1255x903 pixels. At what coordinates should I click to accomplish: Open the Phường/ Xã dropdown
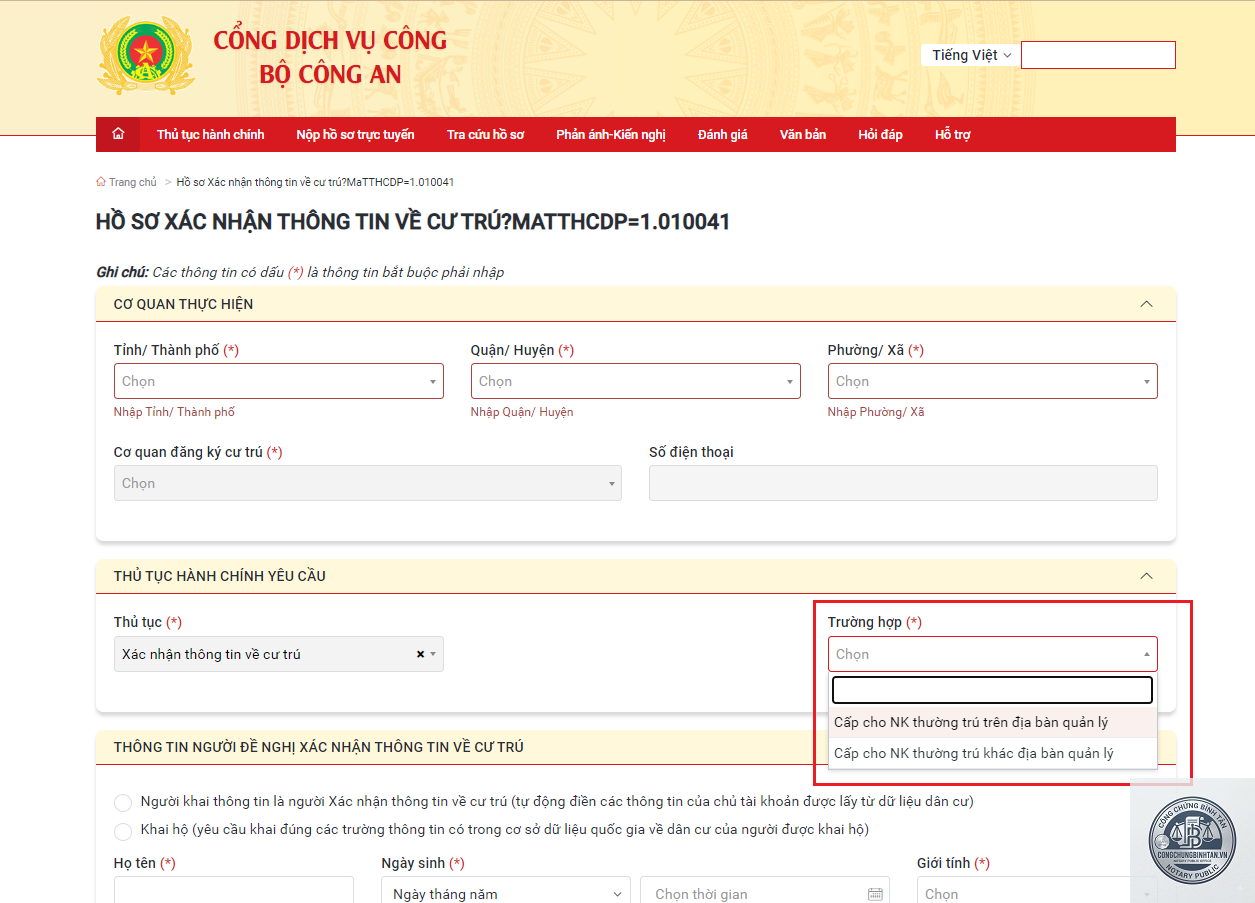(x=993, y=381)
